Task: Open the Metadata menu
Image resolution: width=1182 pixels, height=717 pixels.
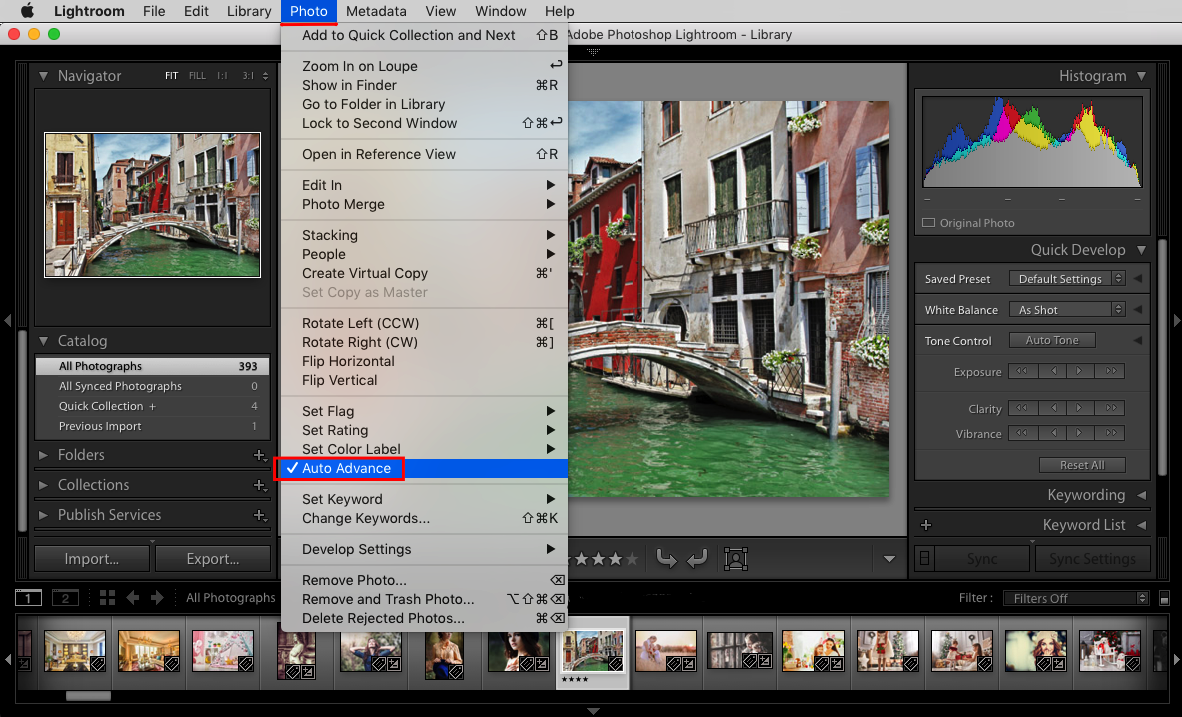Action: (x=376, y=11)
